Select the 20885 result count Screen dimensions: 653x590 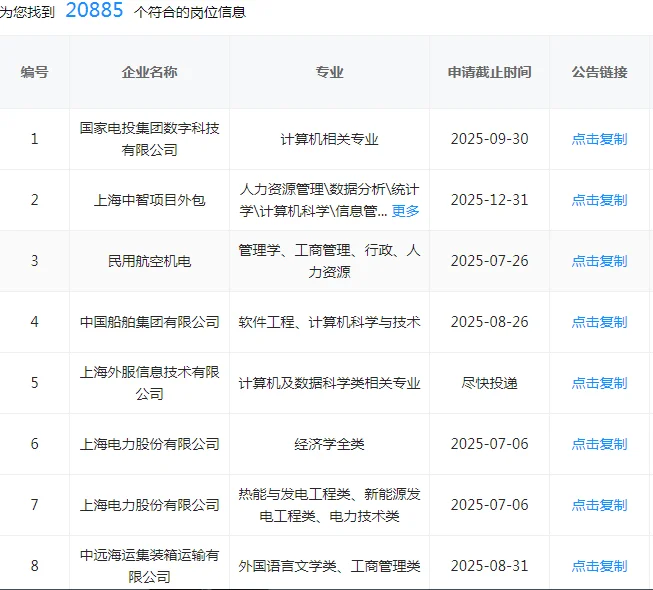coord(95,10)
